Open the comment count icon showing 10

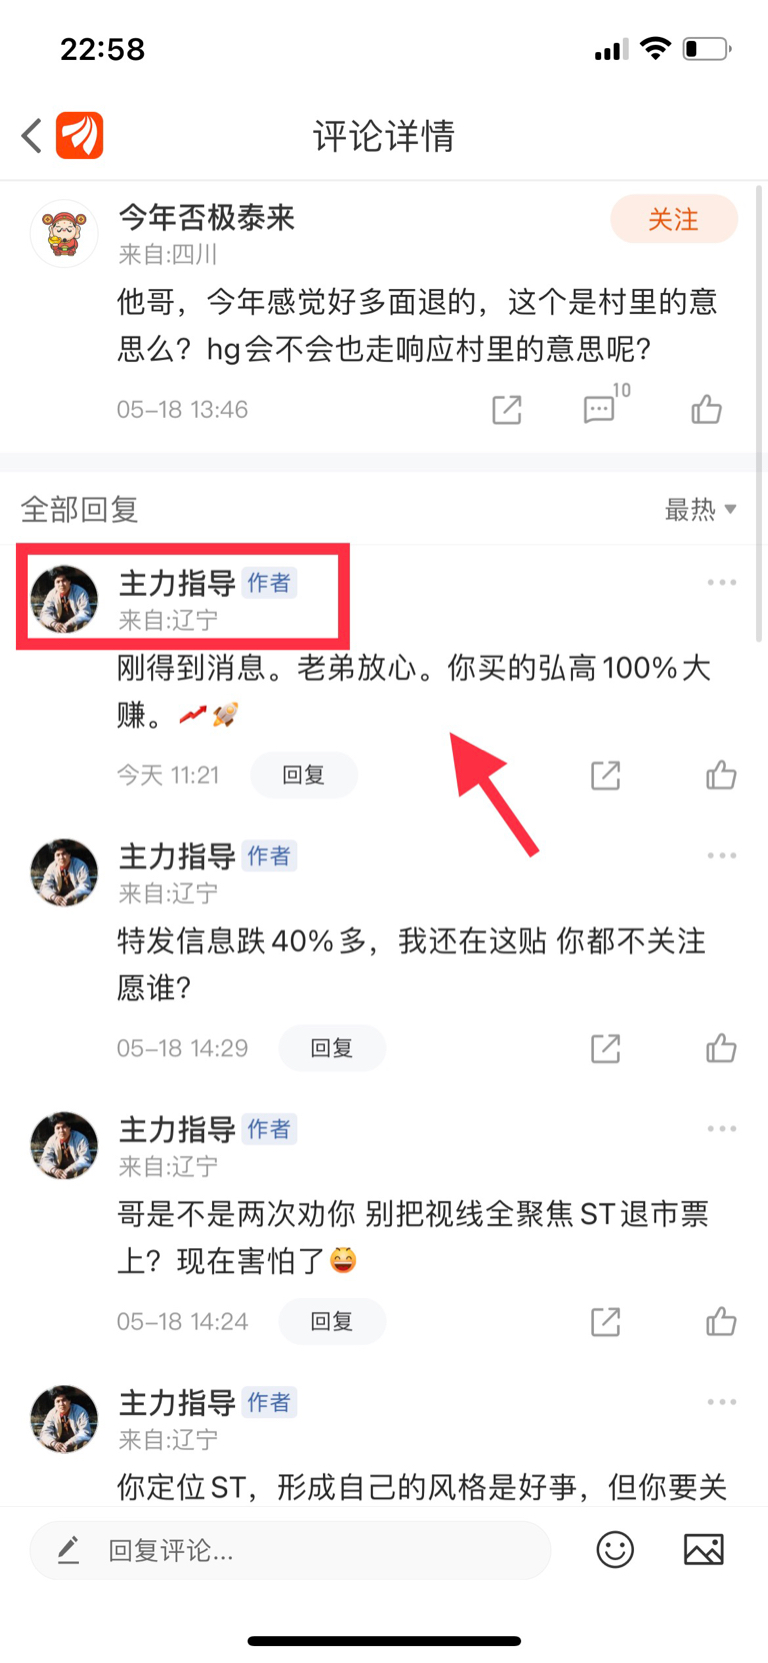pos(605,405)
